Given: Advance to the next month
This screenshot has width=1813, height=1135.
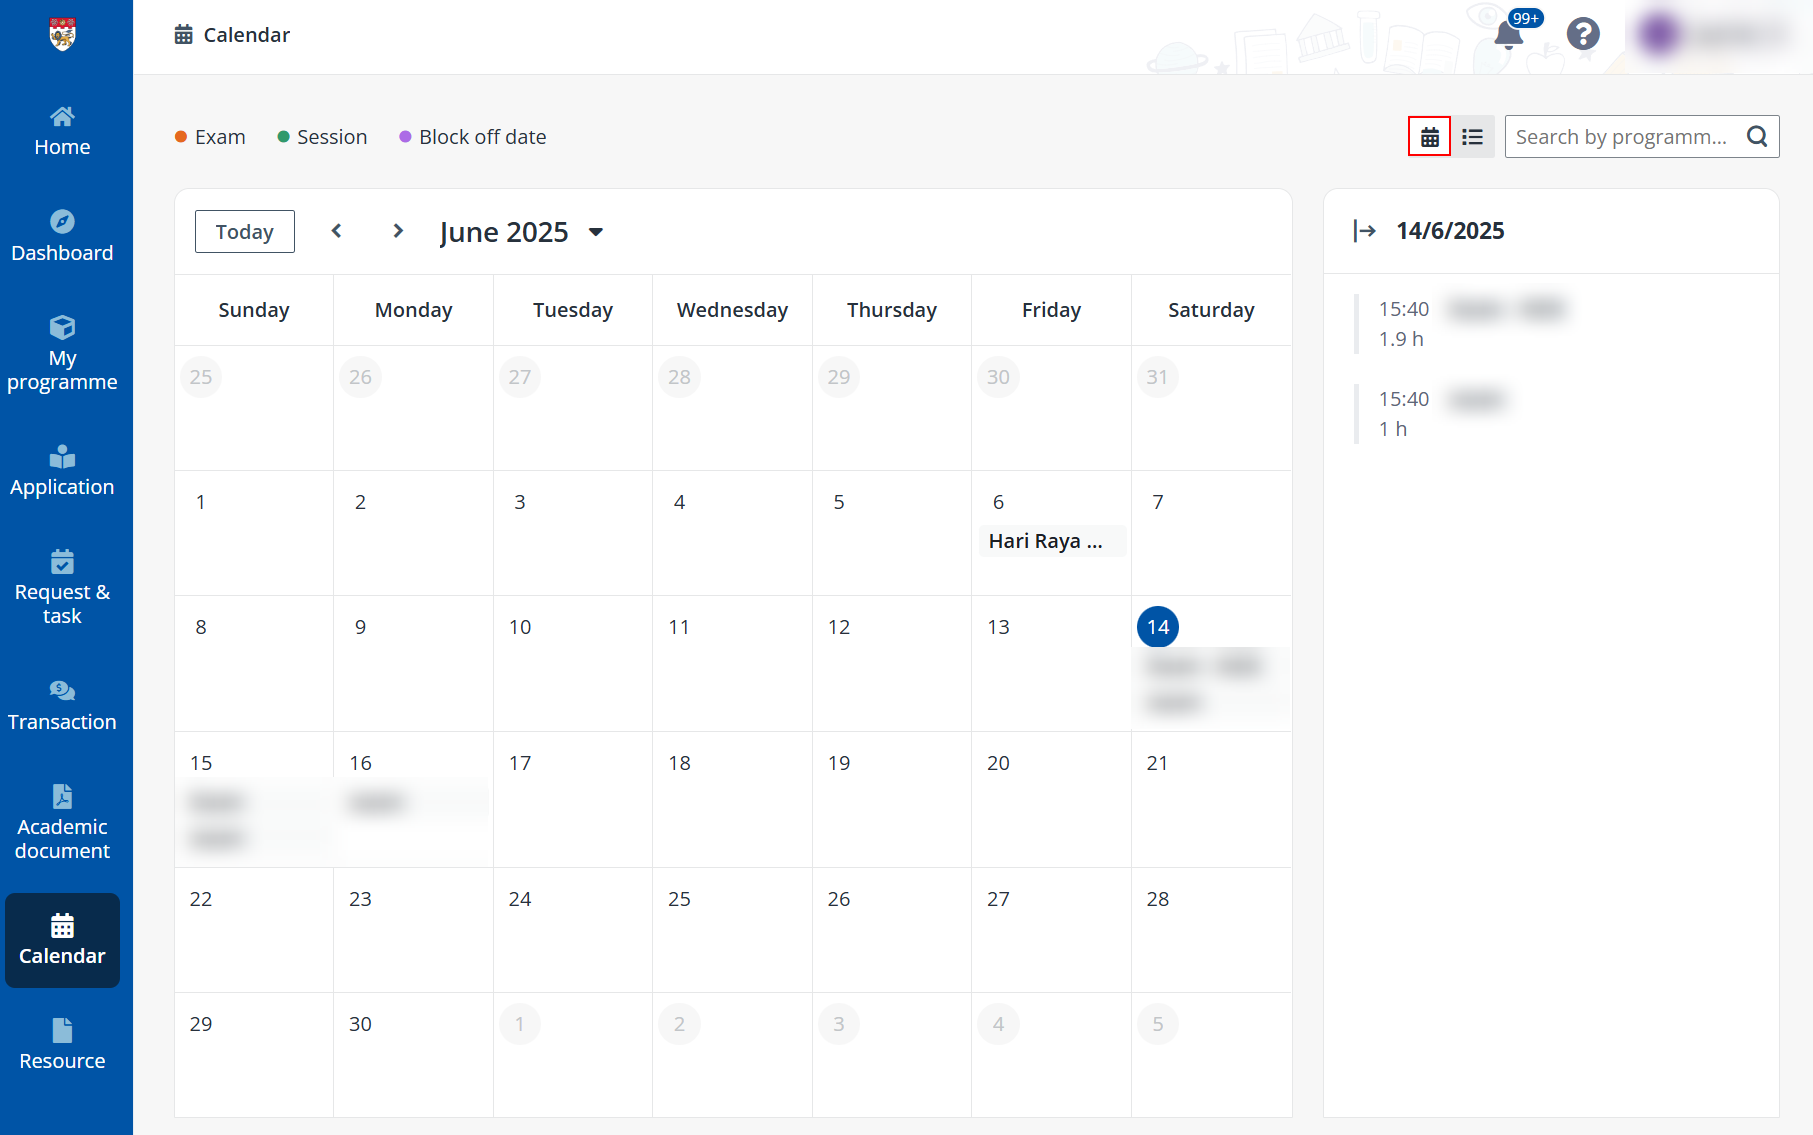Looking at the screenshot, I should (398, 231).
